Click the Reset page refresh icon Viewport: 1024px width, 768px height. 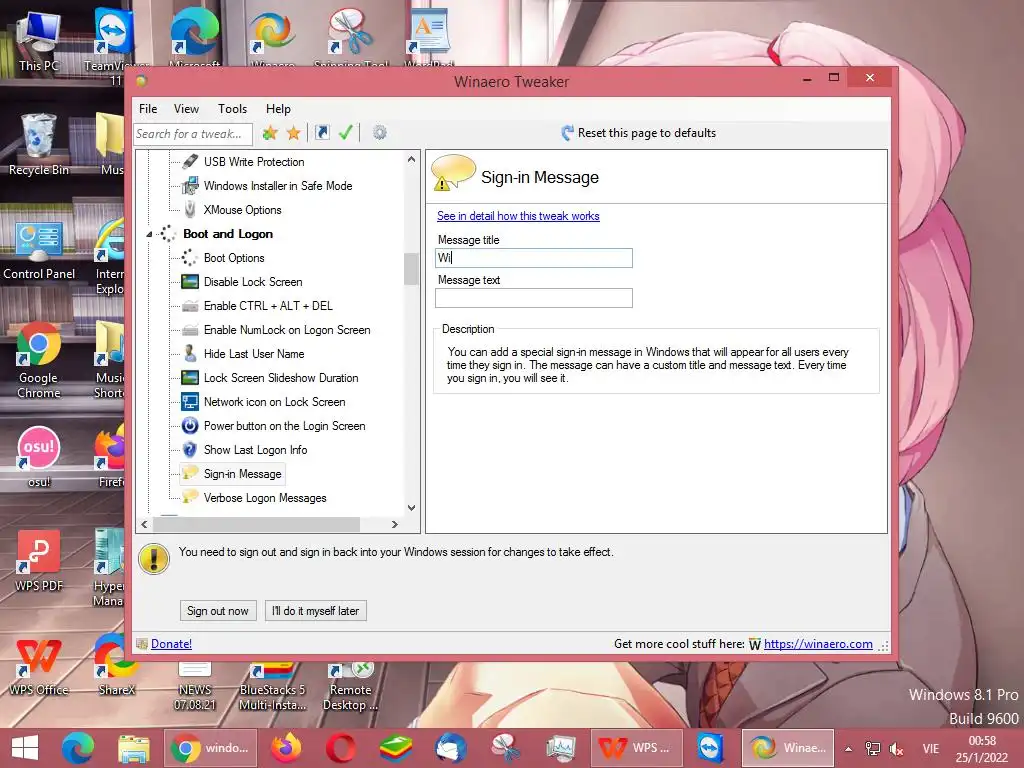(567, 133)
